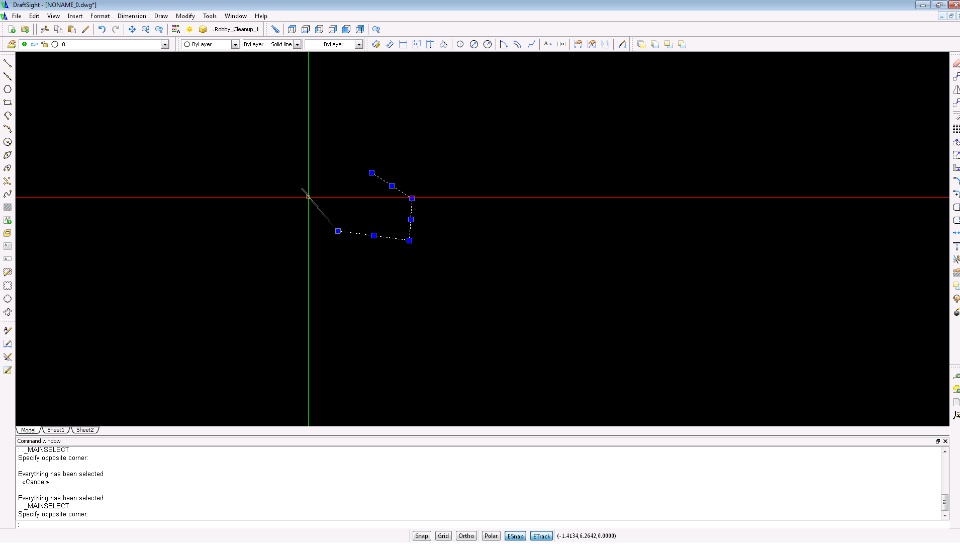Open the Format menu
The width and height of the screenshot is (960, 546).
tap(100, 16)
